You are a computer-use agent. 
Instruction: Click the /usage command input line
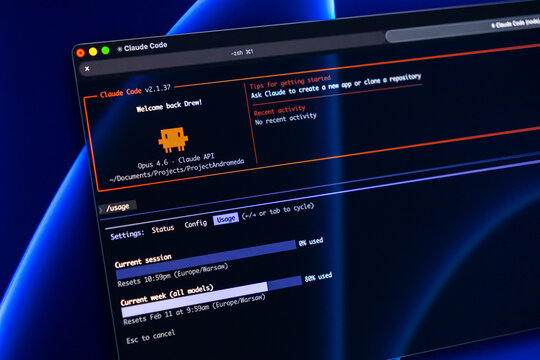pyautogui.click(x=118, y=207)
